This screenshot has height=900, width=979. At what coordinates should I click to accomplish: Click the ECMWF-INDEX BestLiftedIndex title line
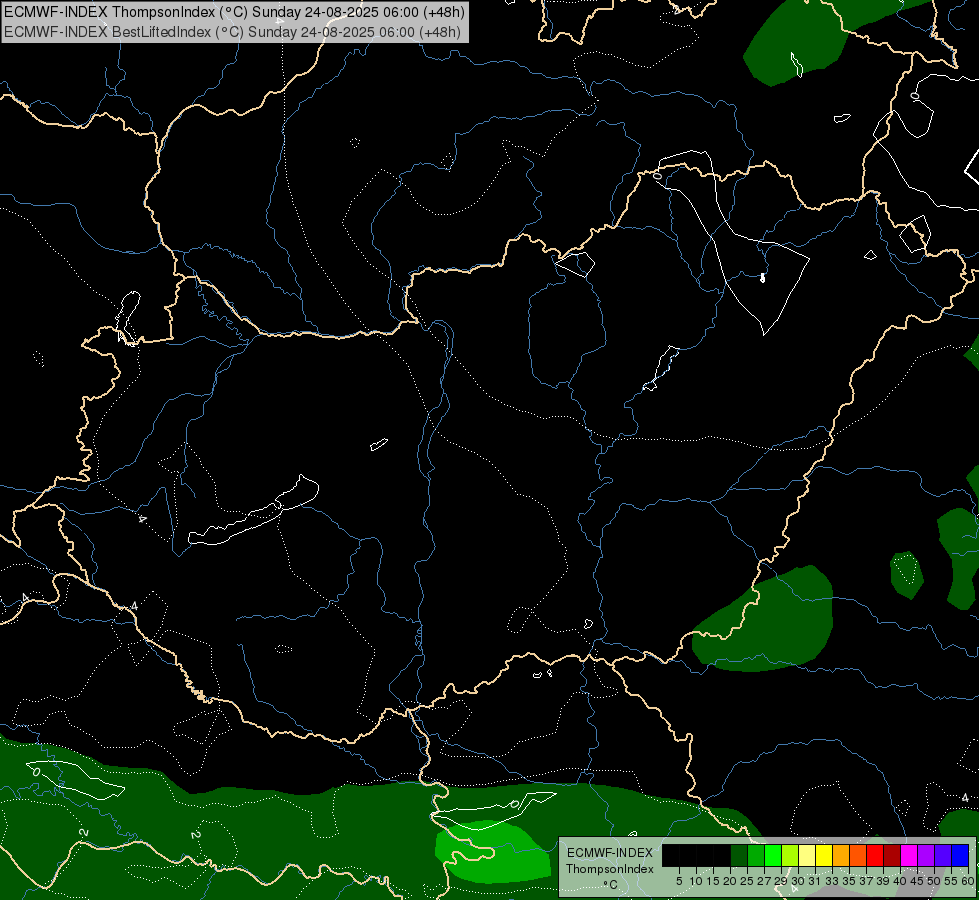[x=232, y=31]
